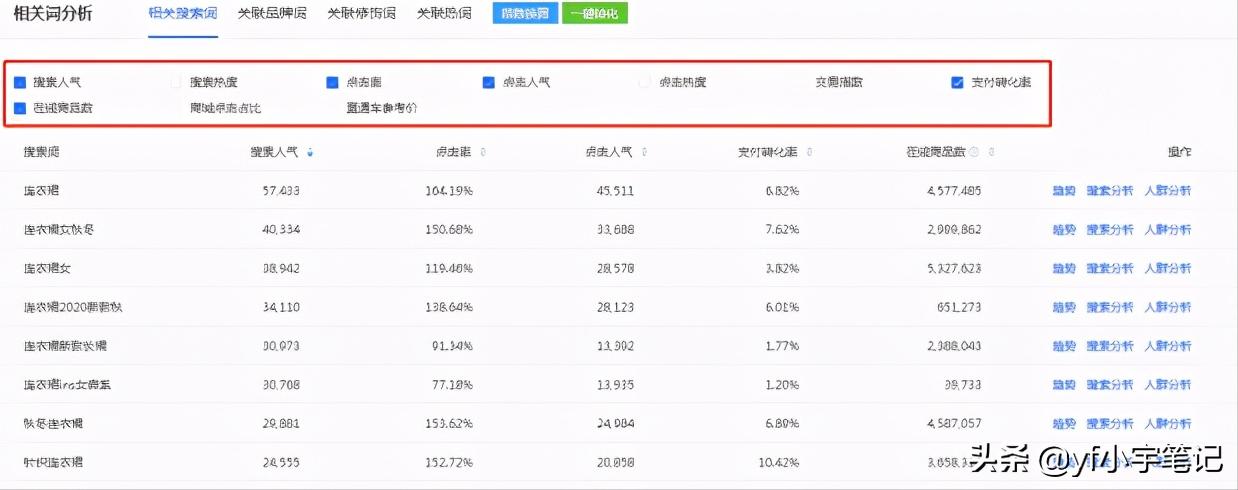Select keyword 秋冬连衣裙 in the table

[53, 424]
